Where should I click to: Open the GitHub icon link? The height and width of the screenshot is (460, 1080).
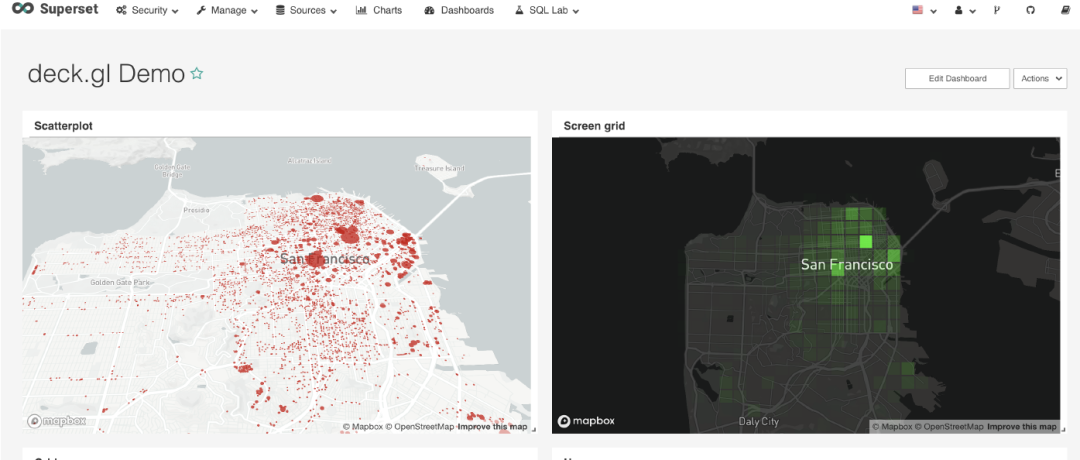[1030, 10]
